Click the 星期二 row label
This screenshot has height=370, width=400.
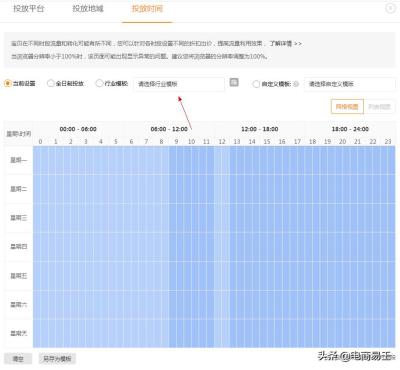tap(19, 189)
